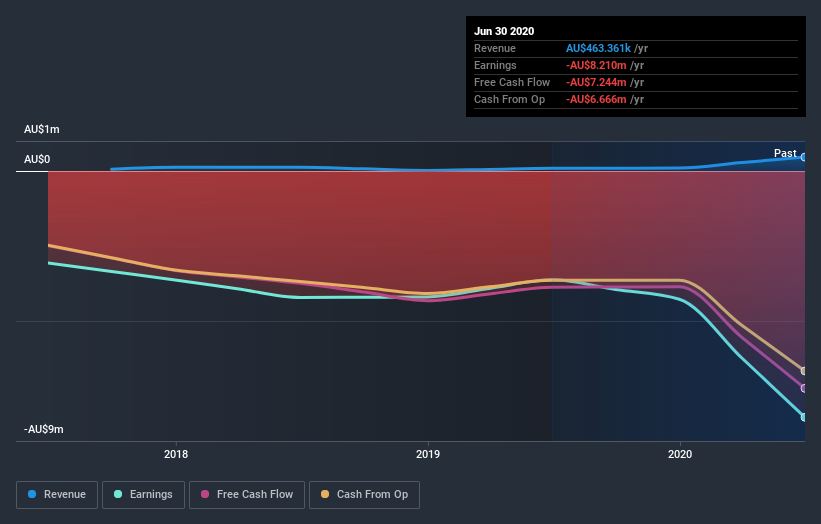Click the 2020 x-axis label

coord(680,454)
